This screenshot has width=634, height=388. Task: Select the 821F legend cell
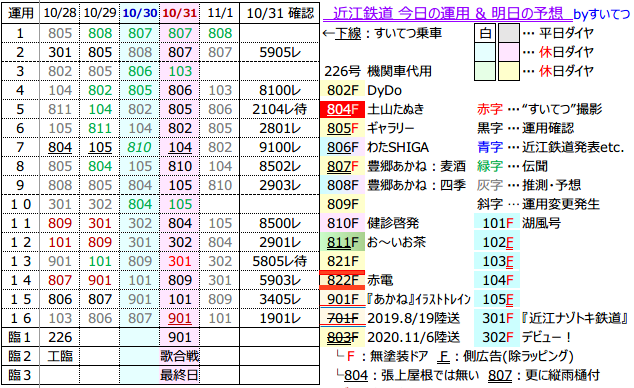[x=342, y=261]
